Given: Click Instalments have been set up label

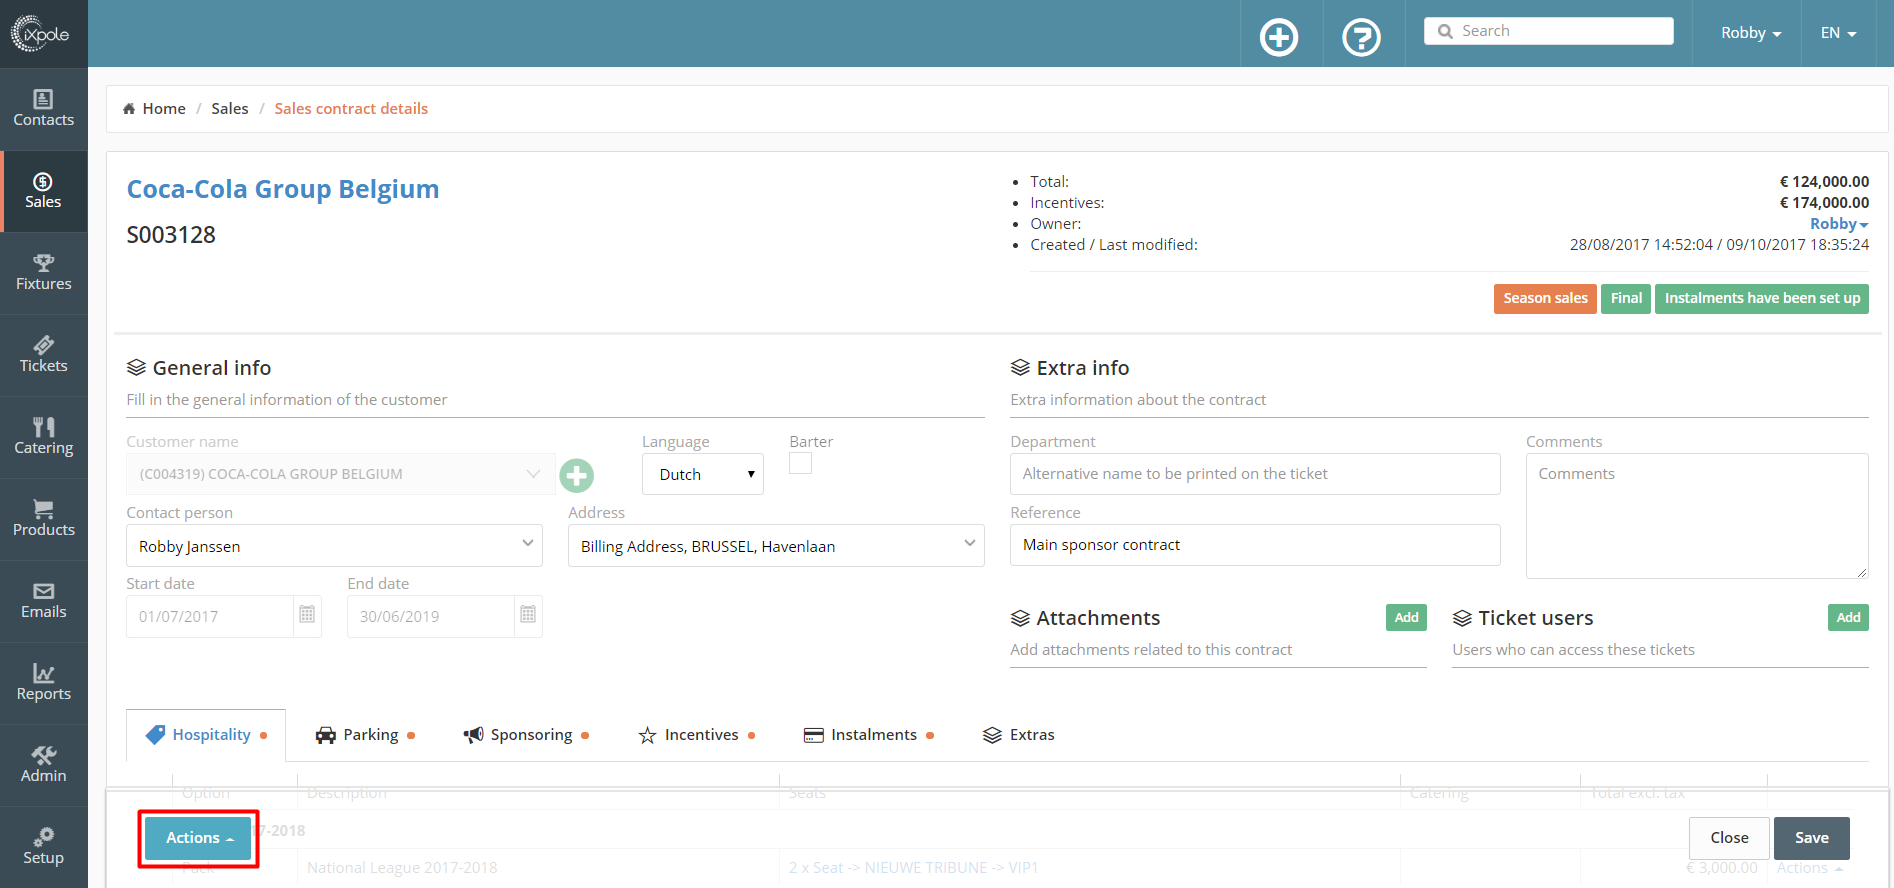Looking at the screenshot, I should pos(1762,298).
